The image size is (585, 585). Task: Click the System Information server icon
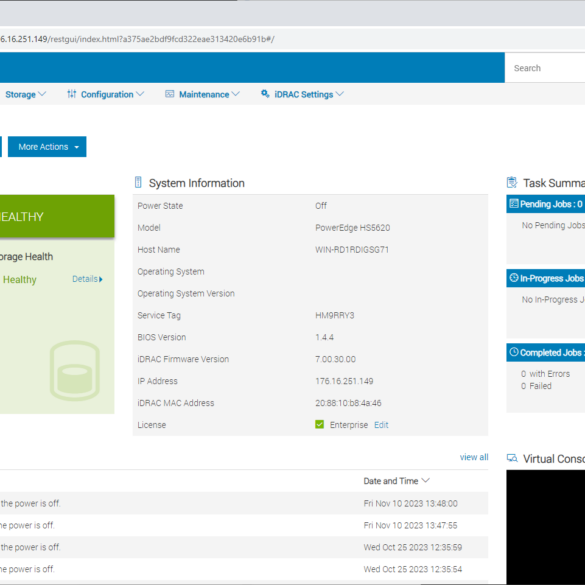[x=138, y=182]
